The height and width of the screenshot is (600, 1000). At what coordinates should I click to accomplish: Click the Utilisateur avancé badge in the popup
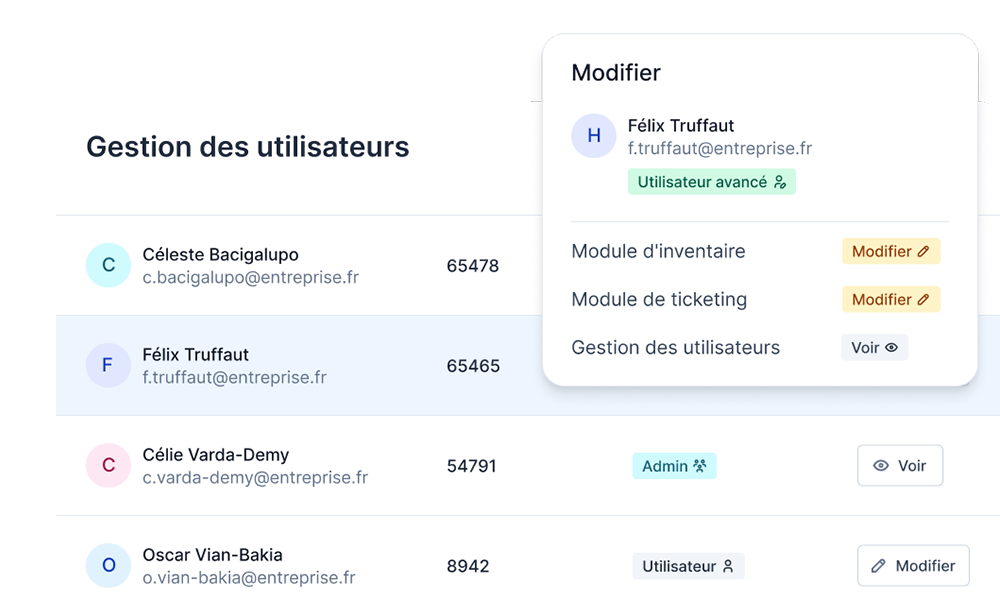(x=711, y=181)
